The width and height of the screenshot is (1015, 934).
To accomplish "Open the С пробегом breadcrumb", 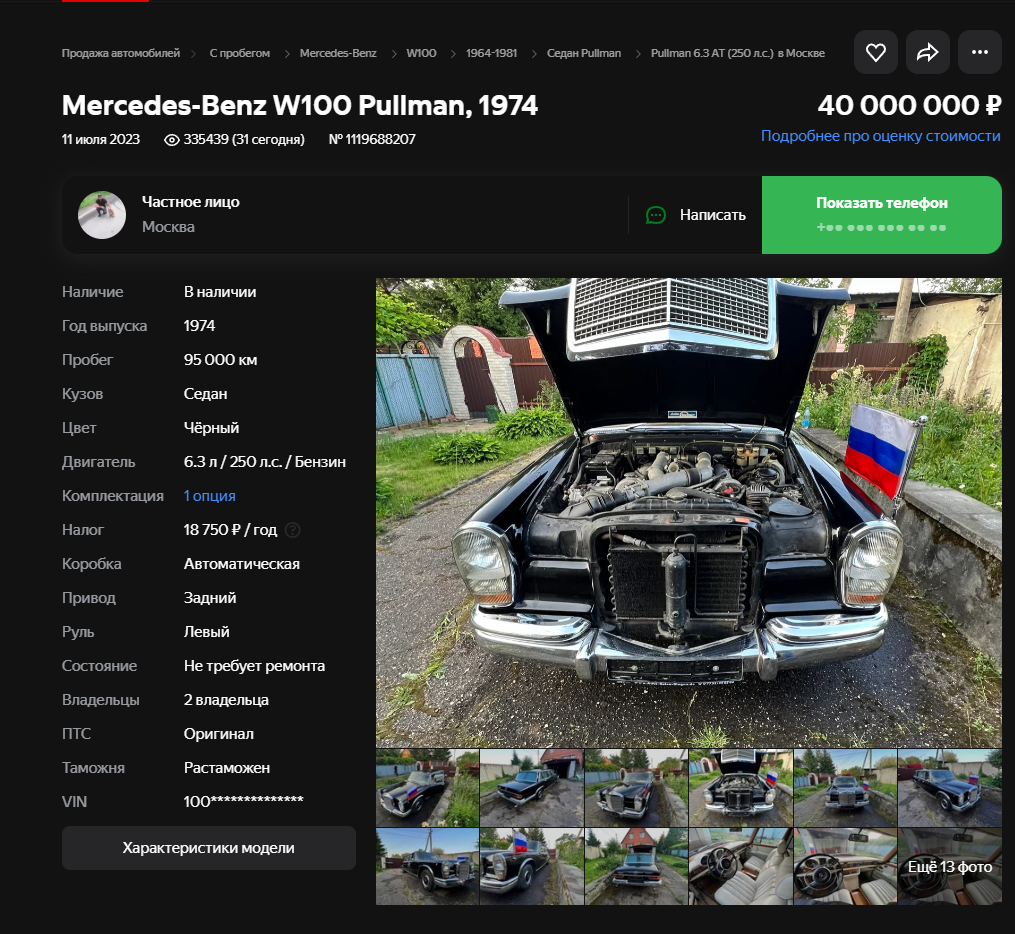I will pyautogui.click(x=240, y=53).
